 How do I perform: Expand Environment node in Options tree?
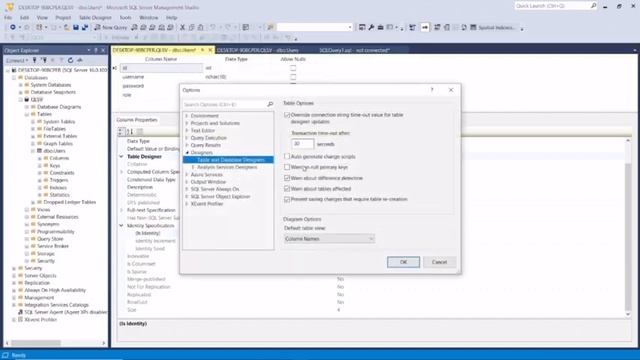[187, 116]
